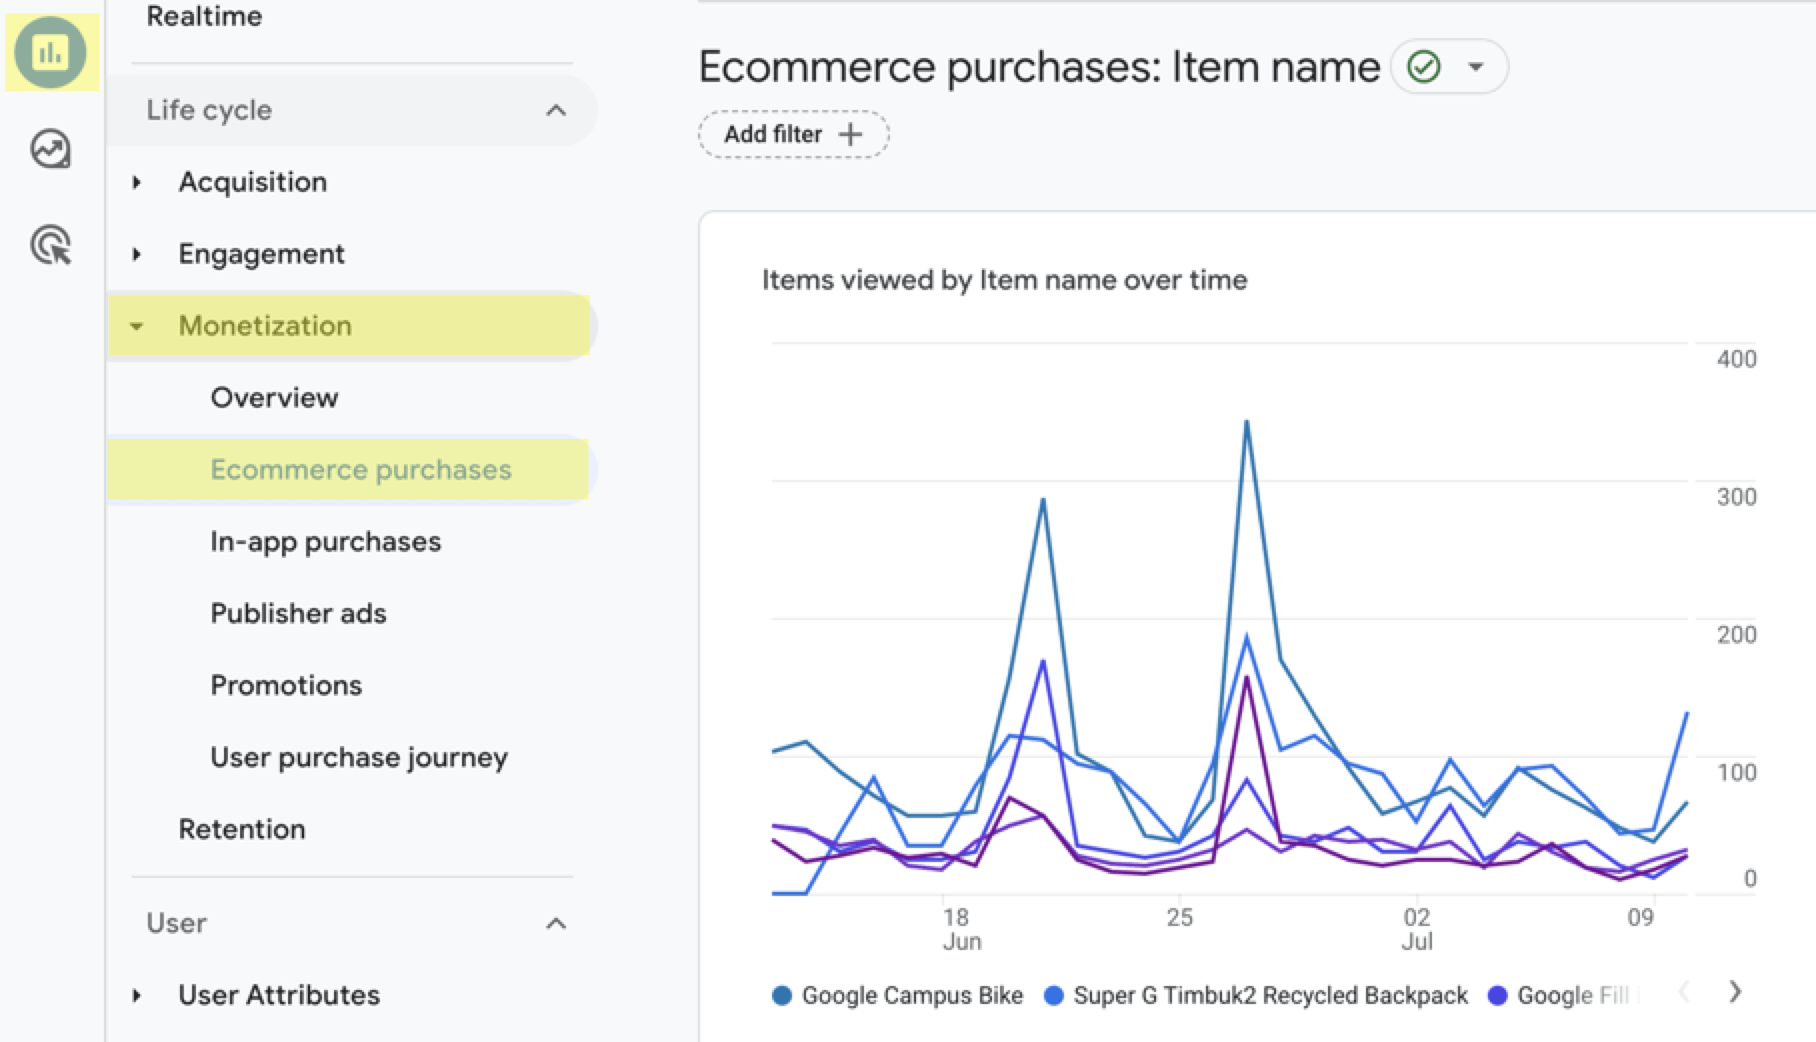This screenshot has height=1042, width=1816.
Task: Go to next legend page arrow
Action: 1735,991
